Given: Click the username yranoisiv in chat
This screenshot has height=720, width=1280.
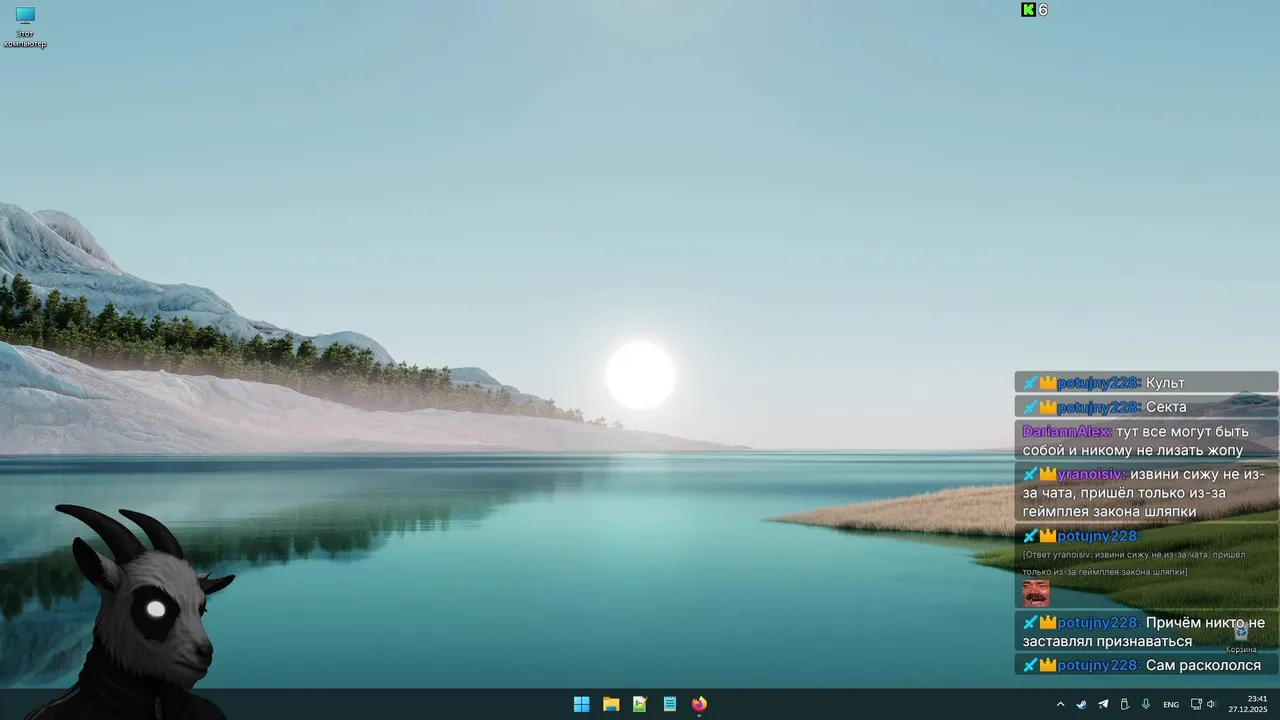Looking at the screenshot, I should [1091, 474].
